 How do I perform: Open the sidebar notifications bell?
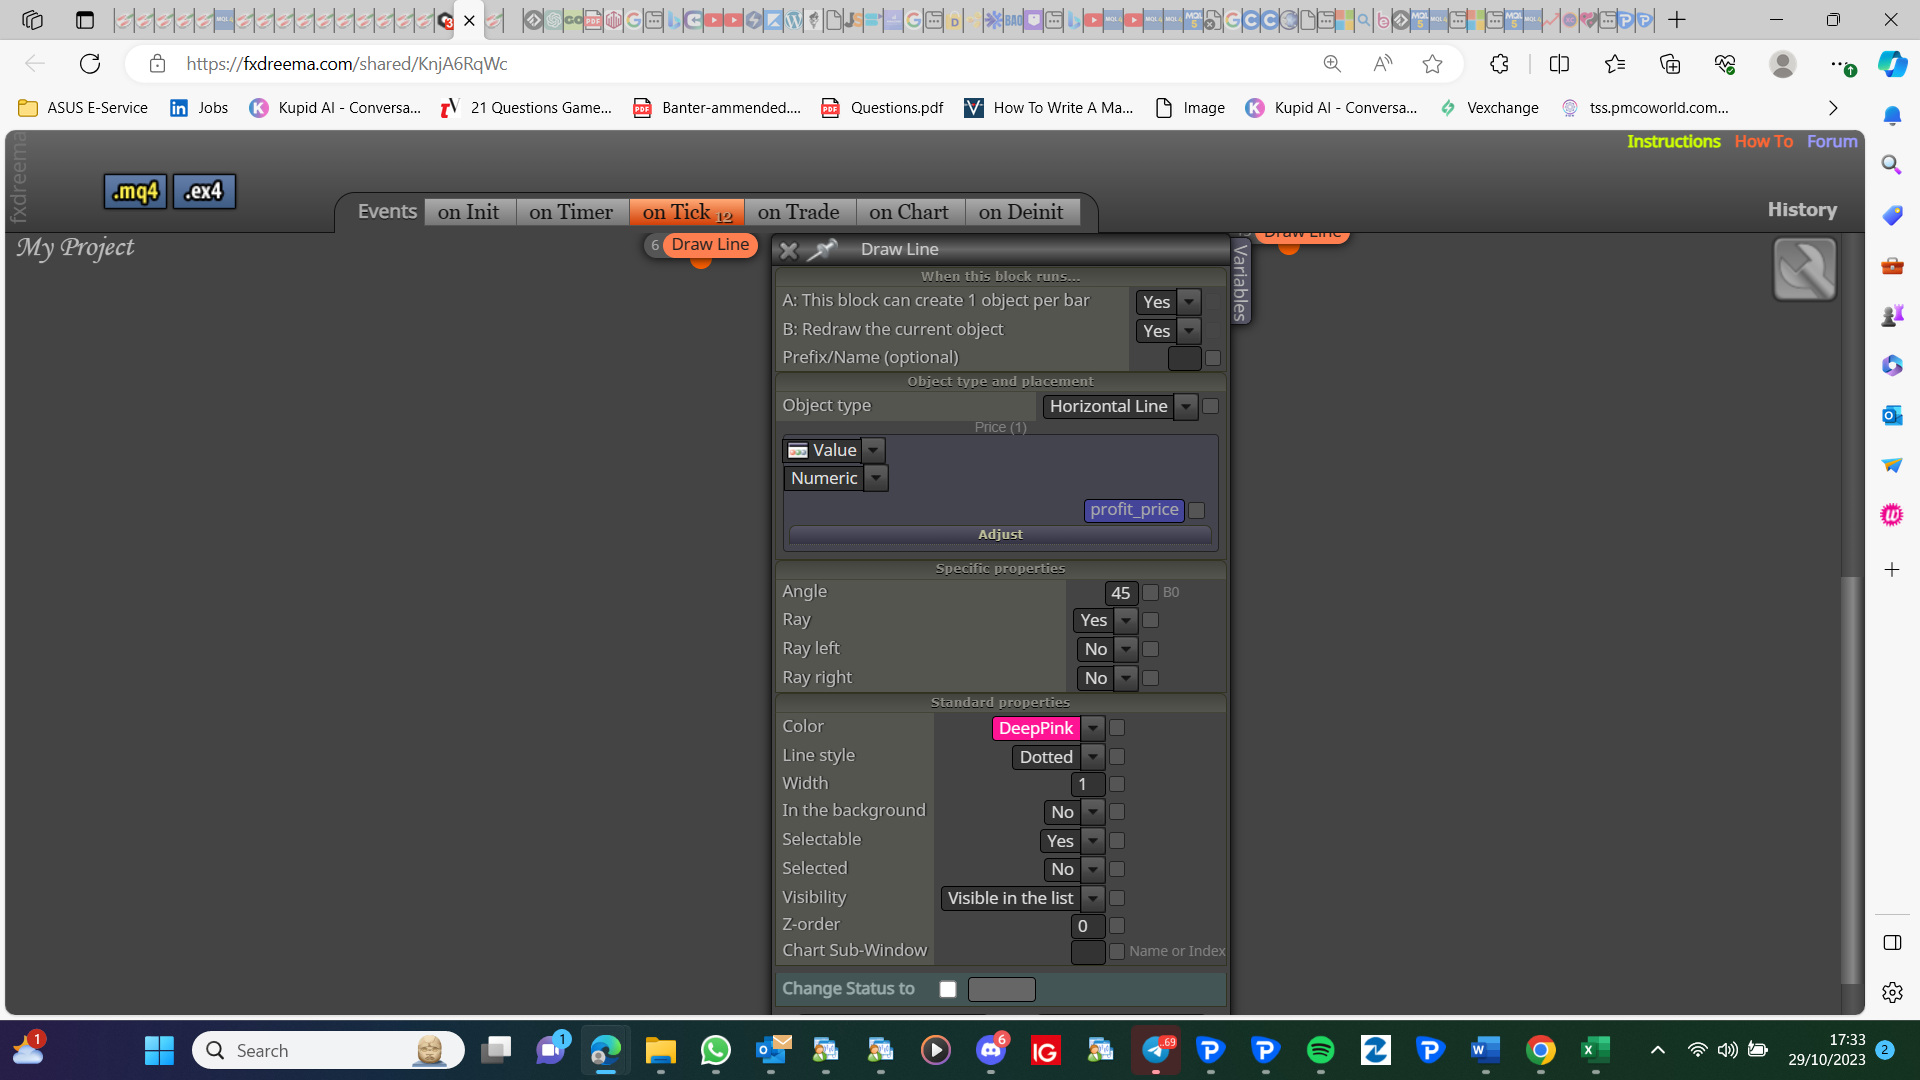[x=1891, y=116]
